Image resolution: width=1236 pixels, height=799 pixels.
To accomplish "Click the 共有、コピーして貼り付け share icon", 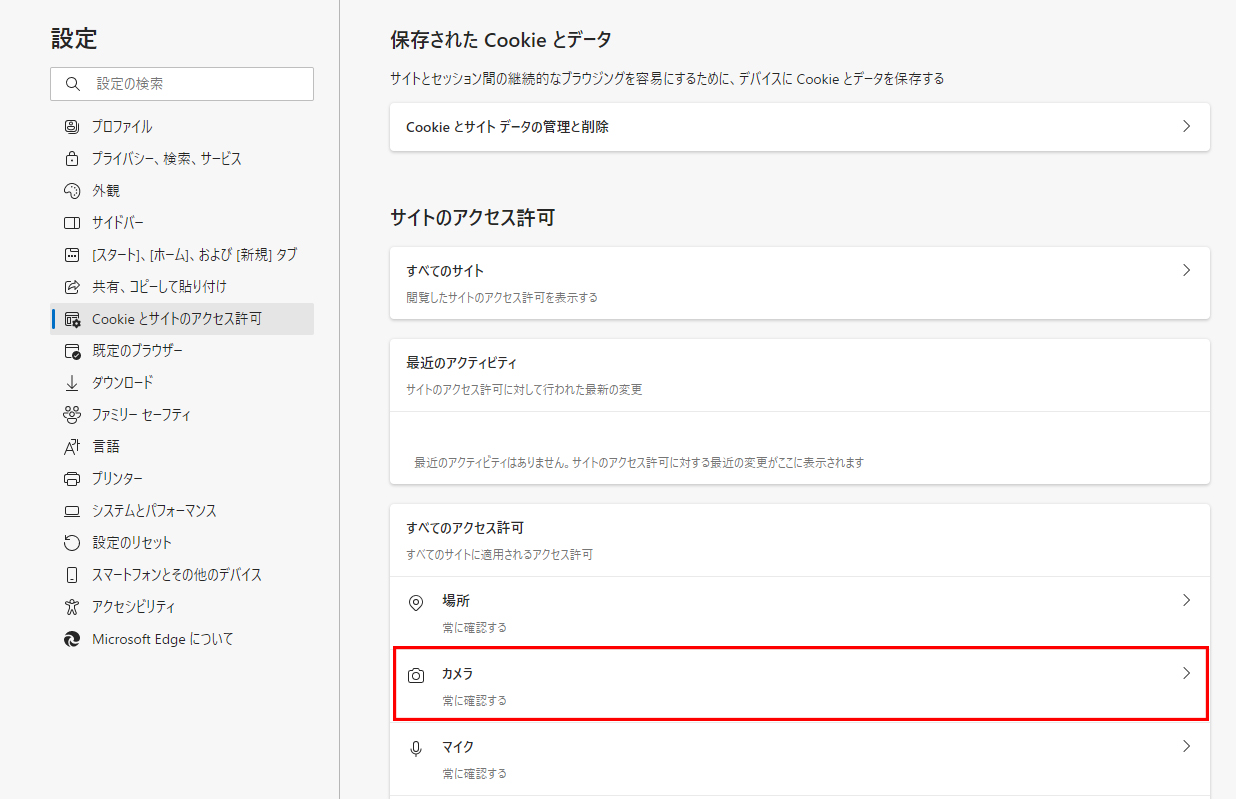I will [71, 287].
